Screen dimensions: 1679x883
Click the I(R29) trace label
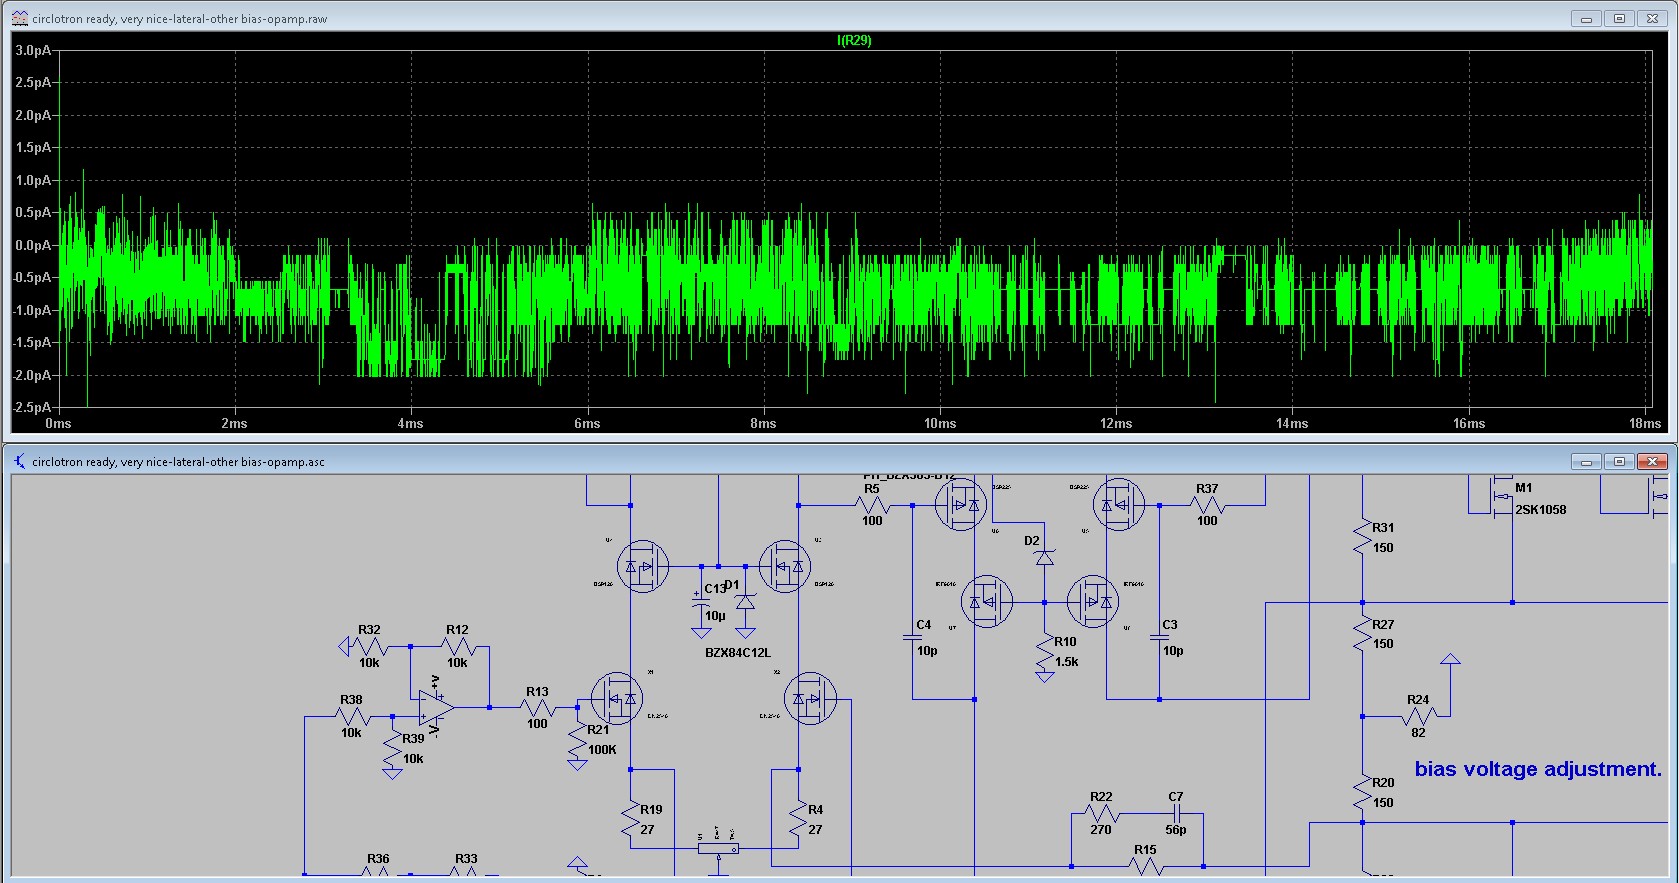click(x=854, y=41)
